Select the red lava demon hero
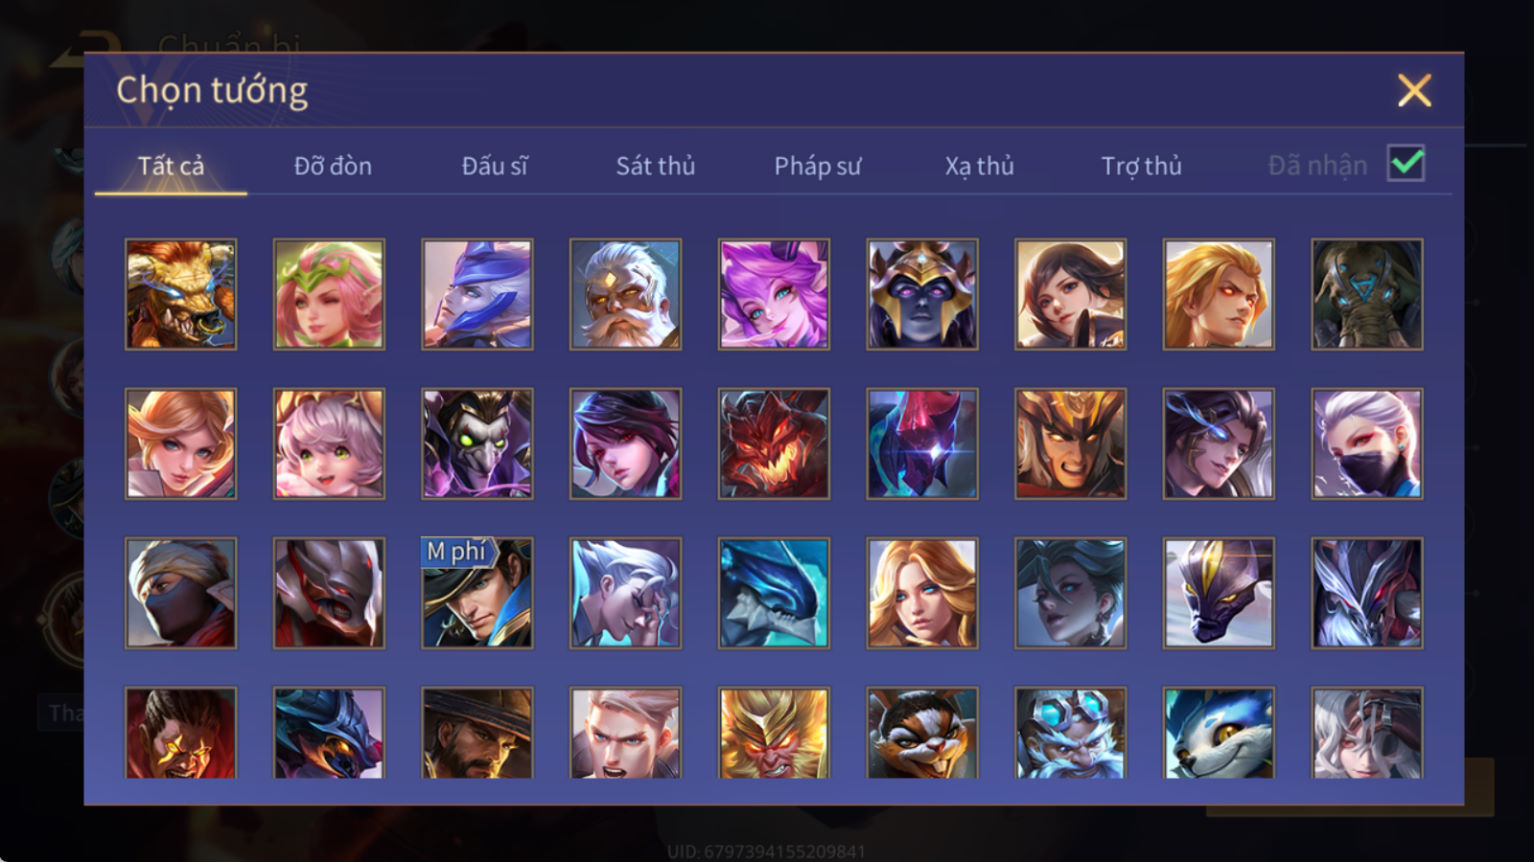The height and width of the screenshot is (862, 1534). click(774, 443)
